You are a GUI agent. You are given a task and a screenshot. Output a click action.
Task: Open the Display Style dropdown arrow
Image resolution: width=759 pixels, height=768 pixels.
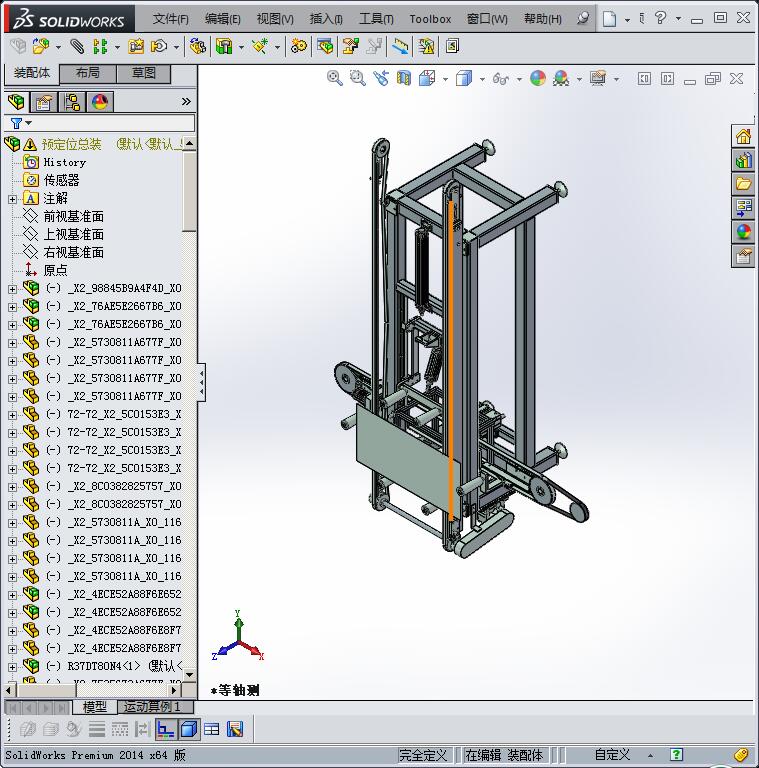click(482, 79)
